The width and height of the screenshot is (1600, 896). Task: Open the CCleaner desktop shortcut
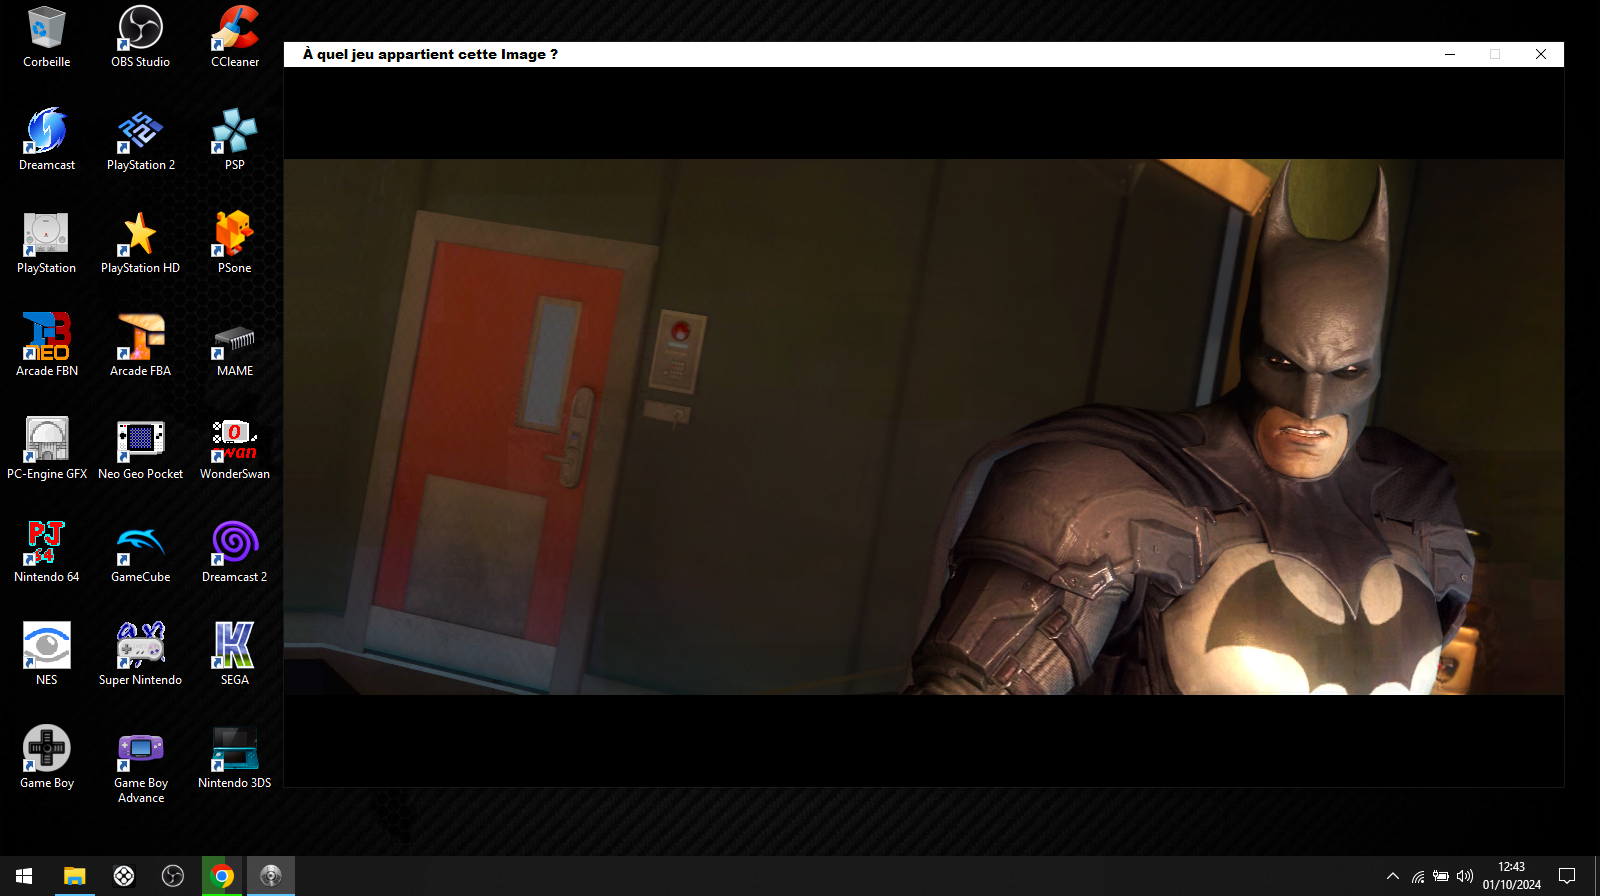point(235,37)
